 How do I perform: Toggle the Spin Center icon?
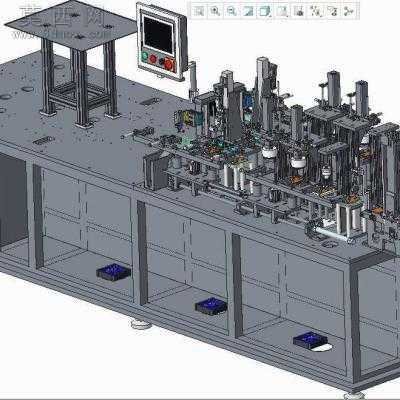point(349,11)
